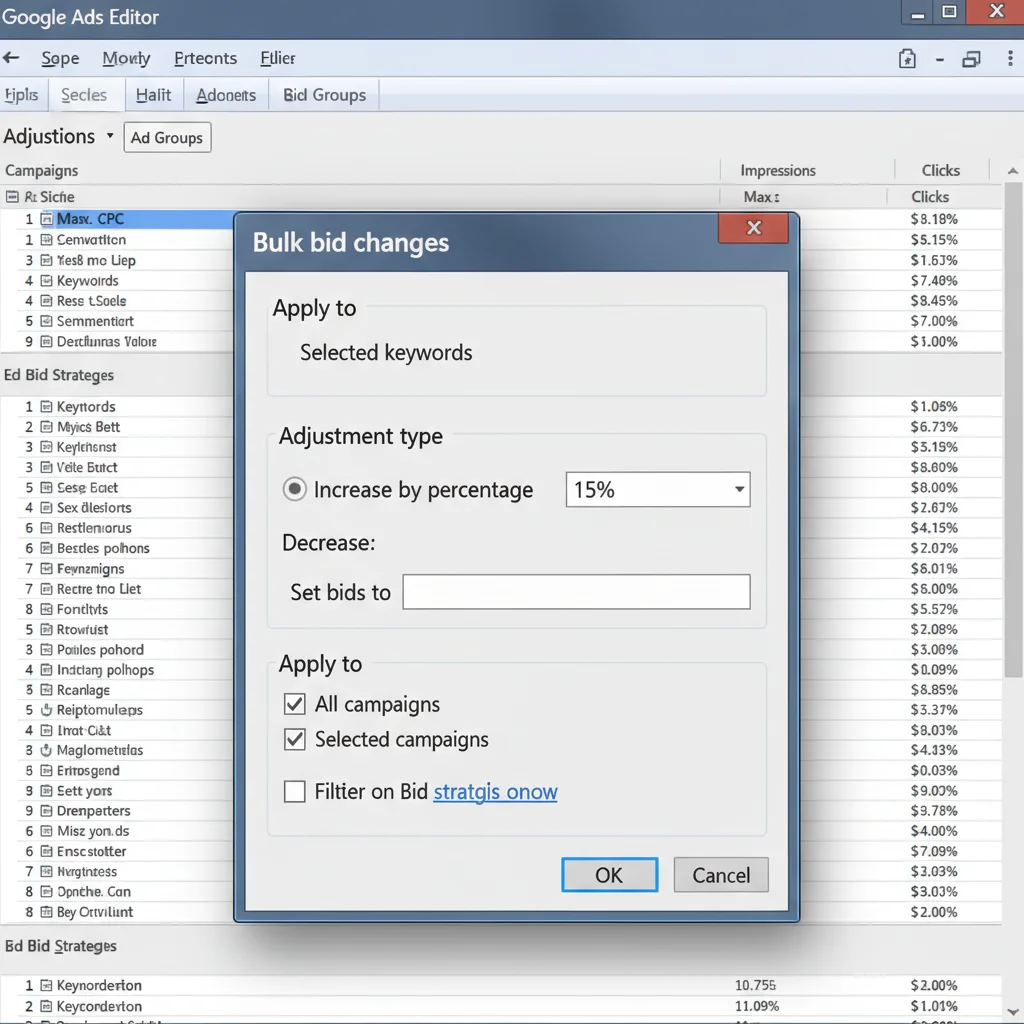Open the Eliier menu
This screenshot has height=1024, width=1024.
278,59
